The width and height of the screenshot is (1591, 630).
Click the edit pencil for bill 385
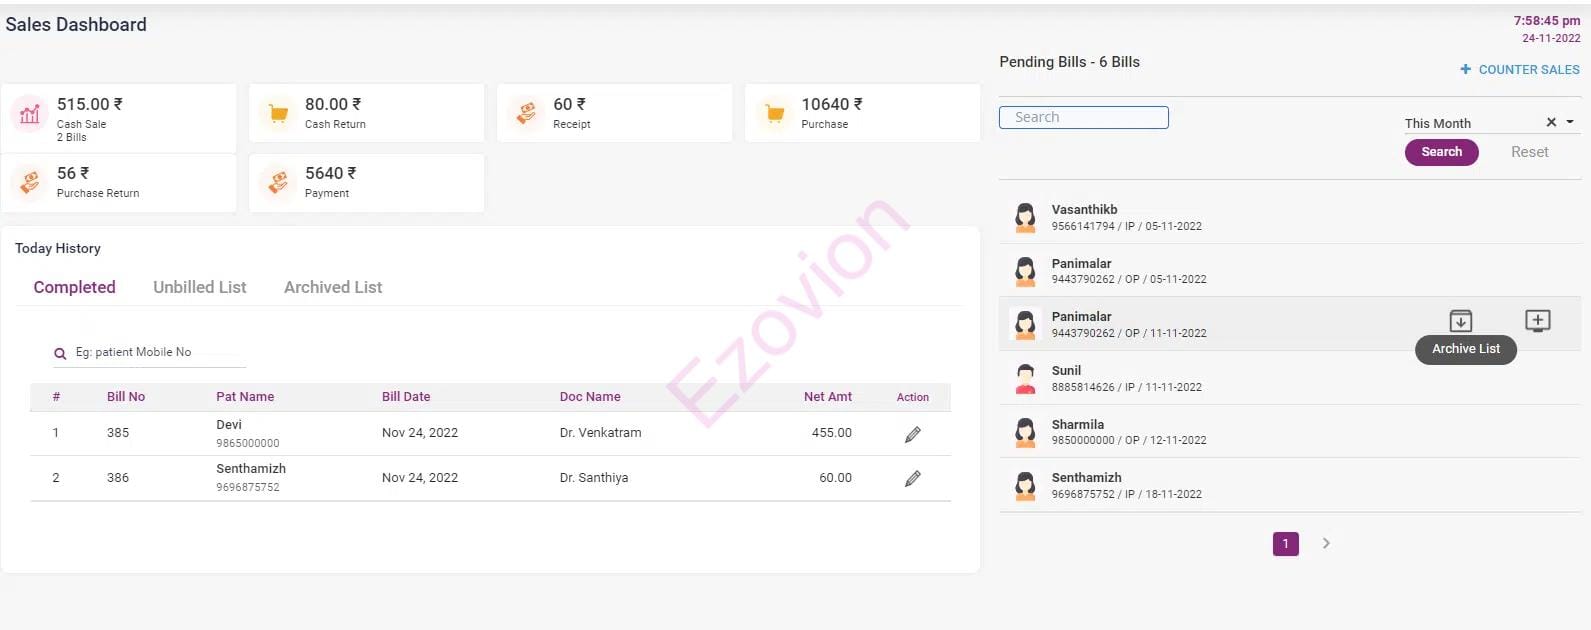click(x=912, y=434)
